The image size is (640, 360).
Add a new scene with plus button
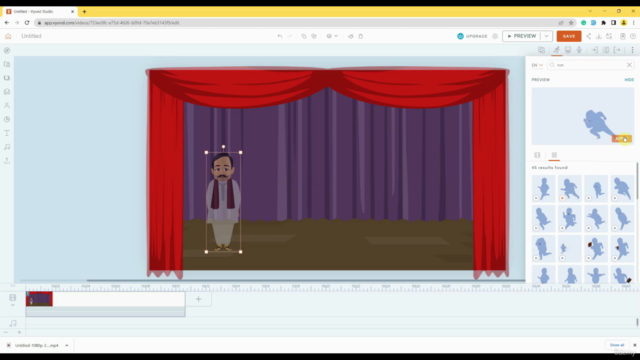(198, 299)
